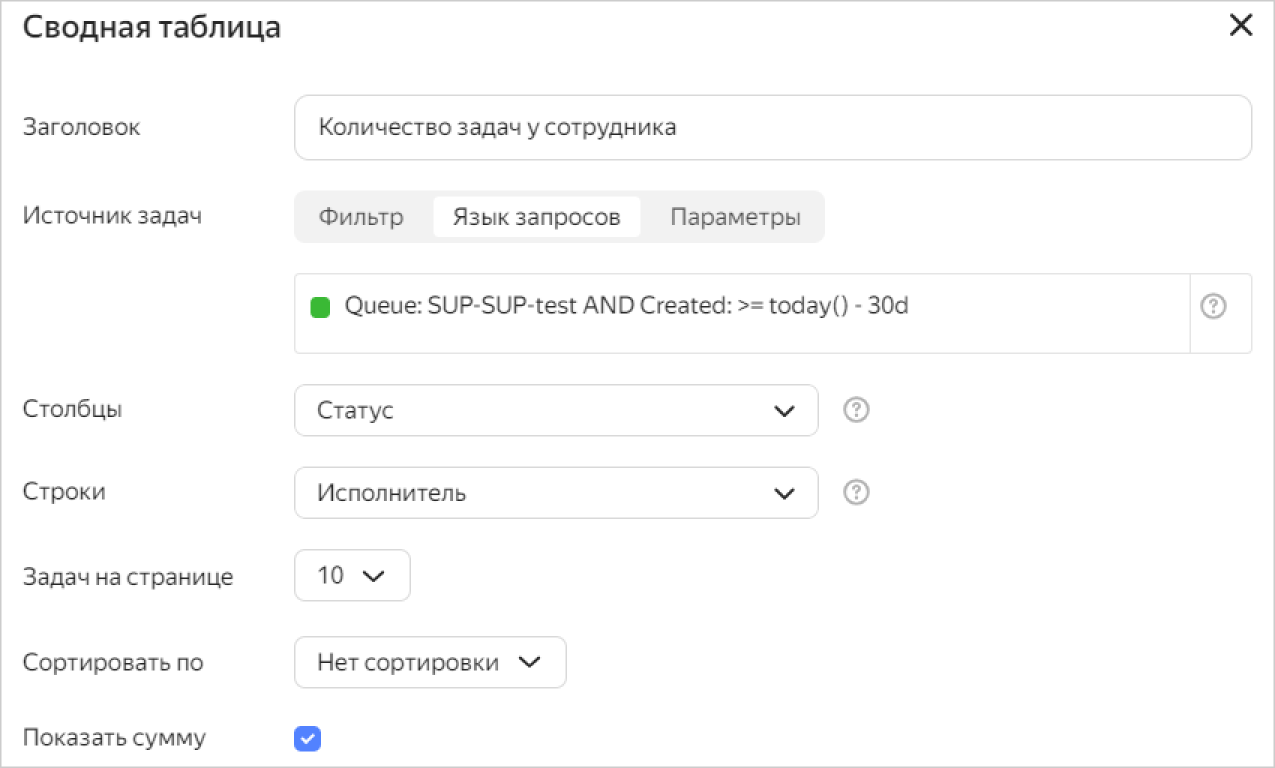Open the help hint for Столбцы

(856, 410)
